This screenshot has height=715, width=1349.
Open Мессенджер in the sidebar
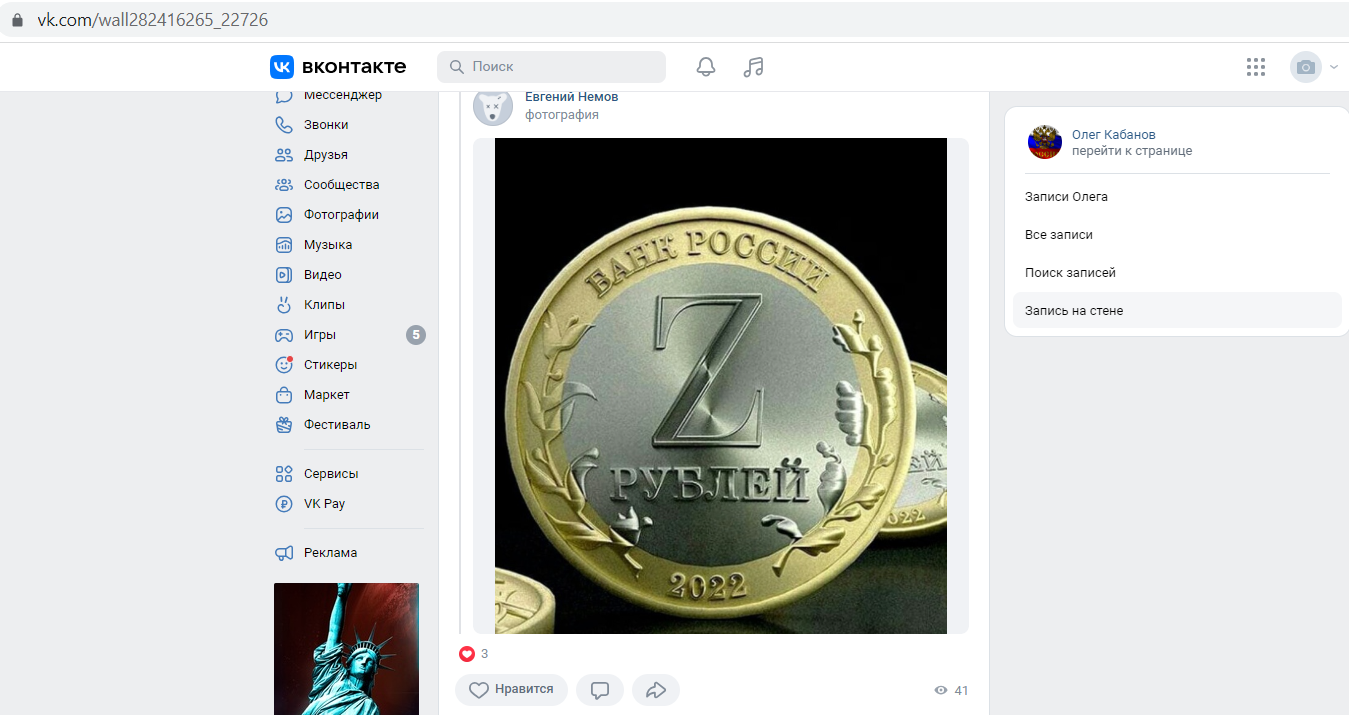pos(343,95)
